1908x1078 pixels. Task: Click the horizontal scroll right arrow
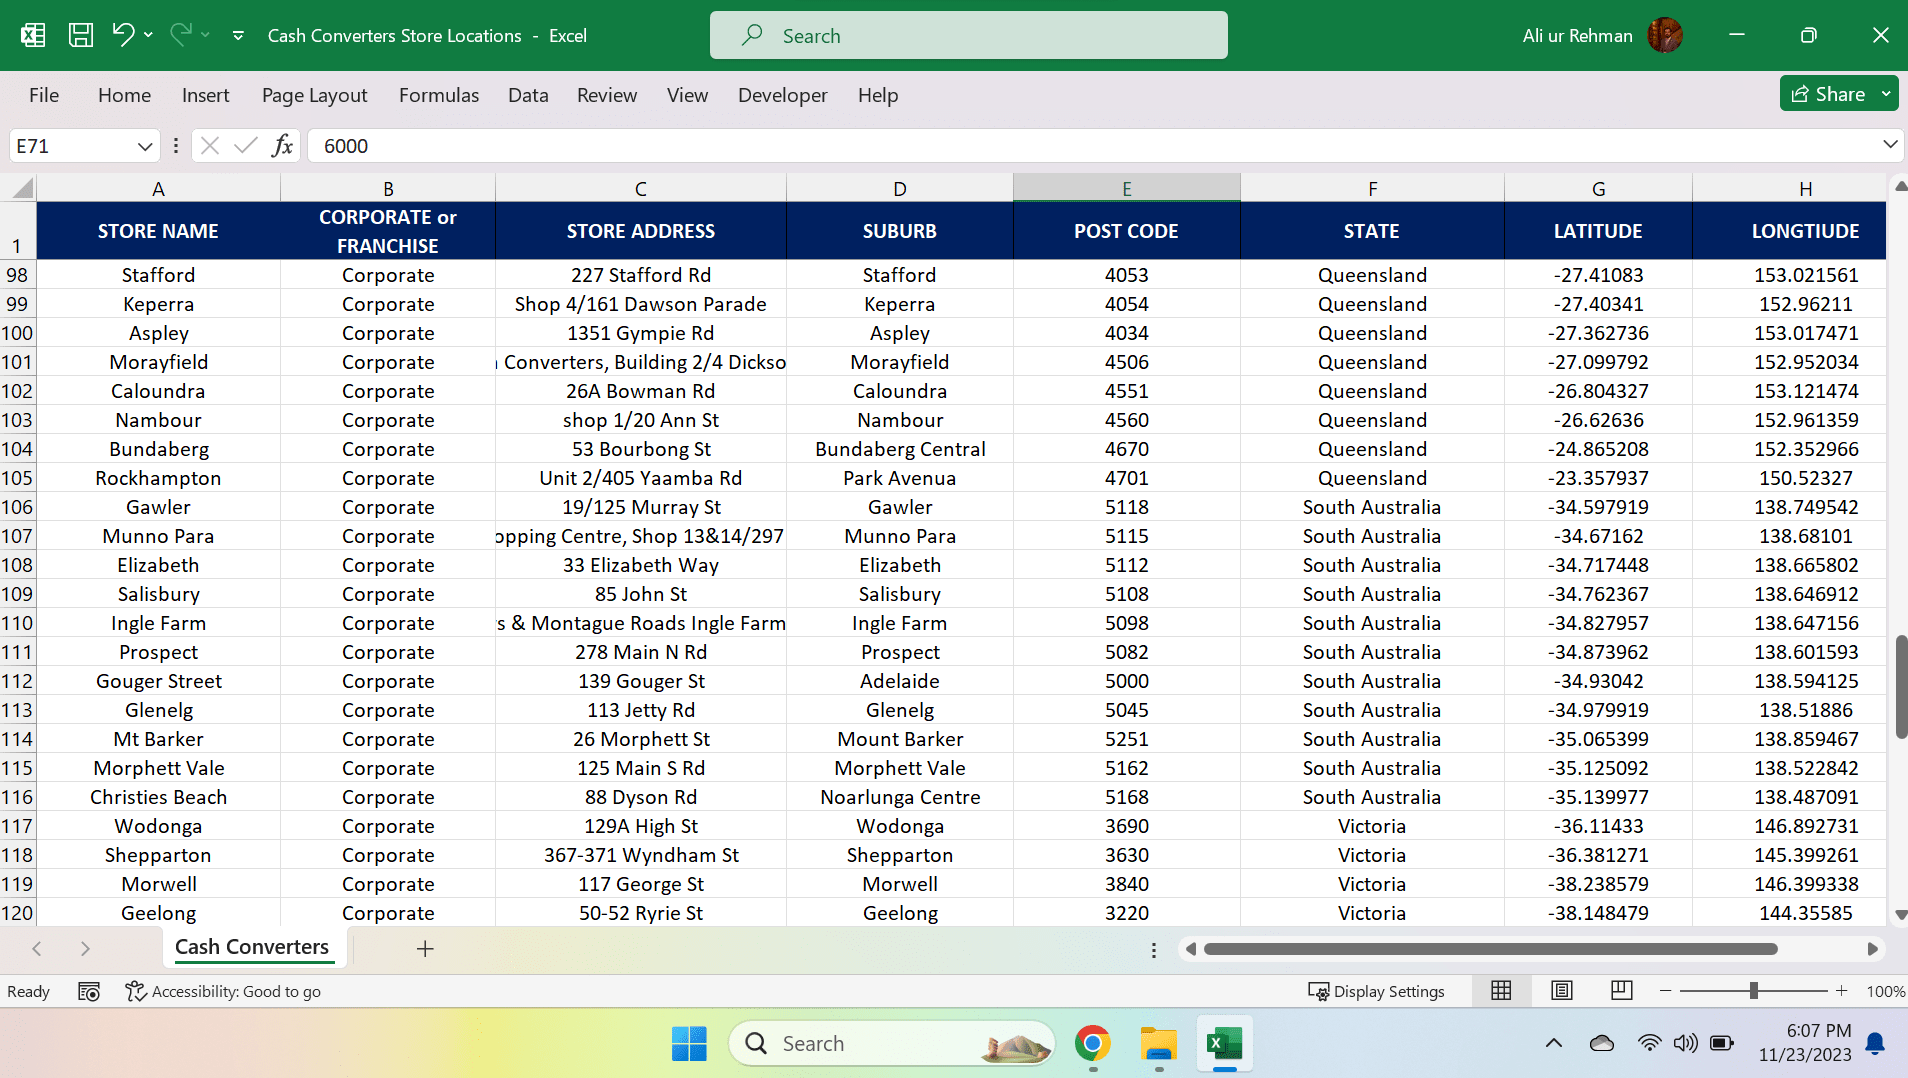point(1872,949)
